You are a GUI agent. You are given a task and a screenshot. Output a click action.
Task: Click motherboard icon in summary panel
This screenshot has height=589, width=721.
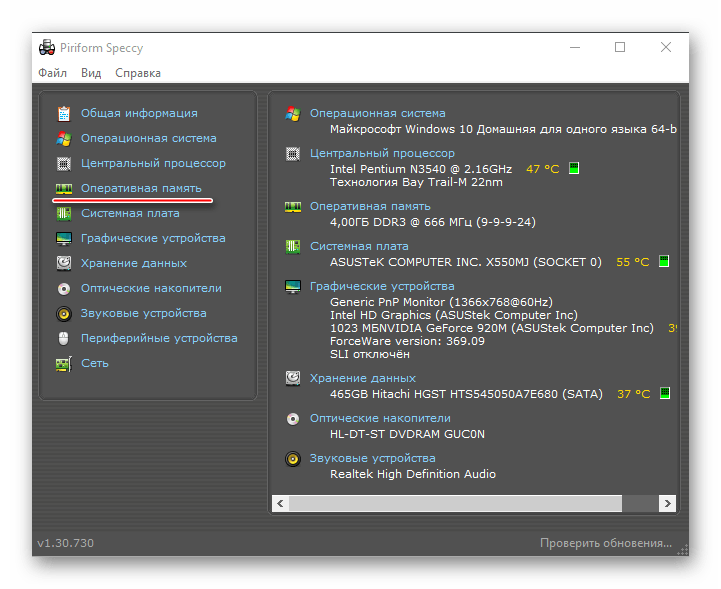pos(293,246)
